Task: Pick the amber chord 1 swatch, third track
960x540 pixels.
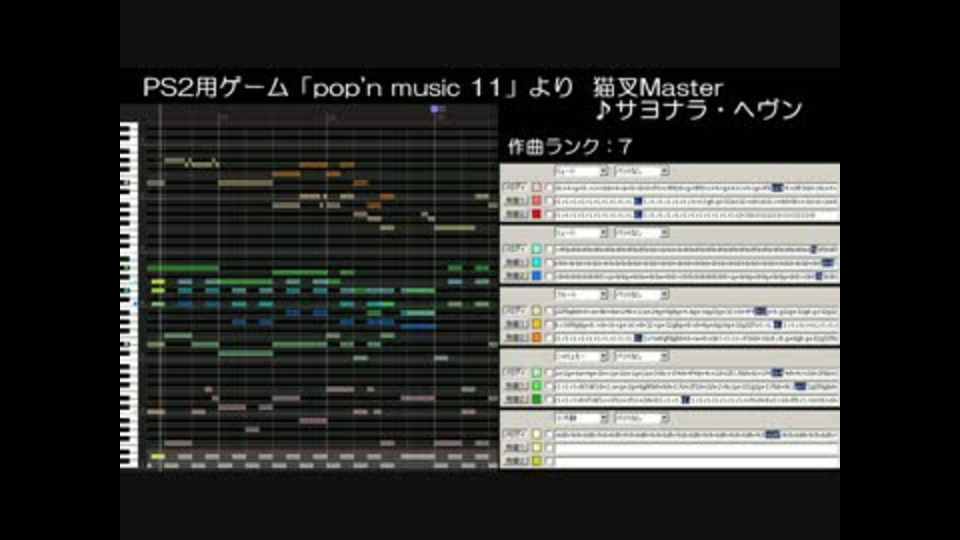Action: click(537, 324)
